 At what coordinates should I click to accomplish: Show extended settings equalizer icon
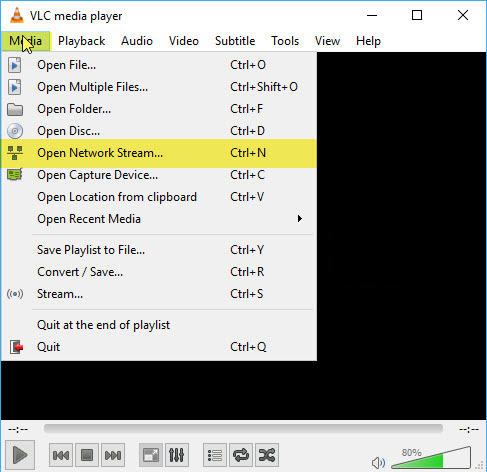pyautogui.click(x=177, y=455)
